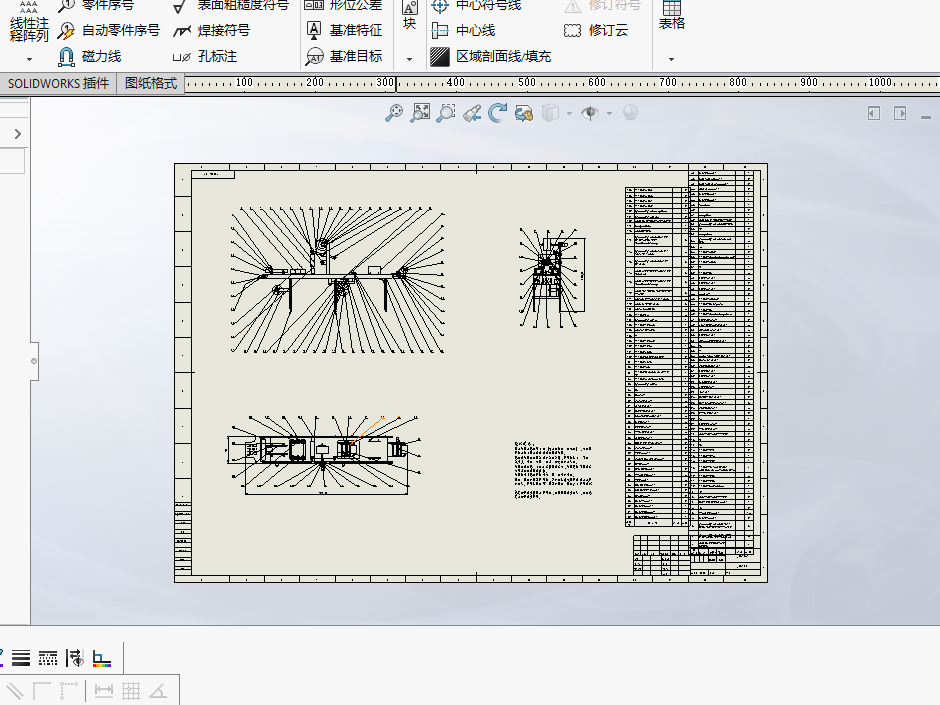Image resolution: width=940 pixels, height=705 pixels.
Task: Select the Zoom to Selection magnifier icon
Action: coord(446,113)
